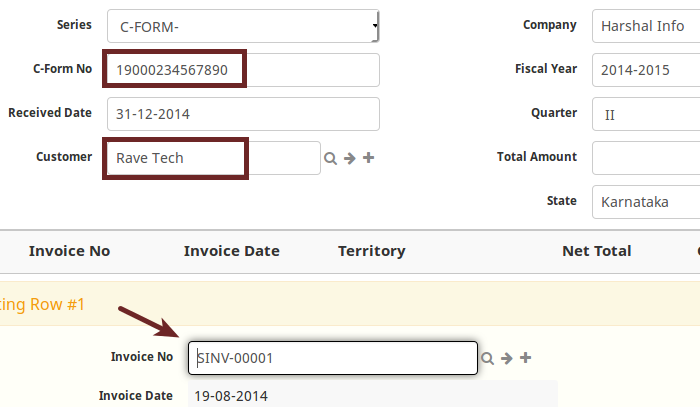Click the C-Form No input field

[240, 70]
